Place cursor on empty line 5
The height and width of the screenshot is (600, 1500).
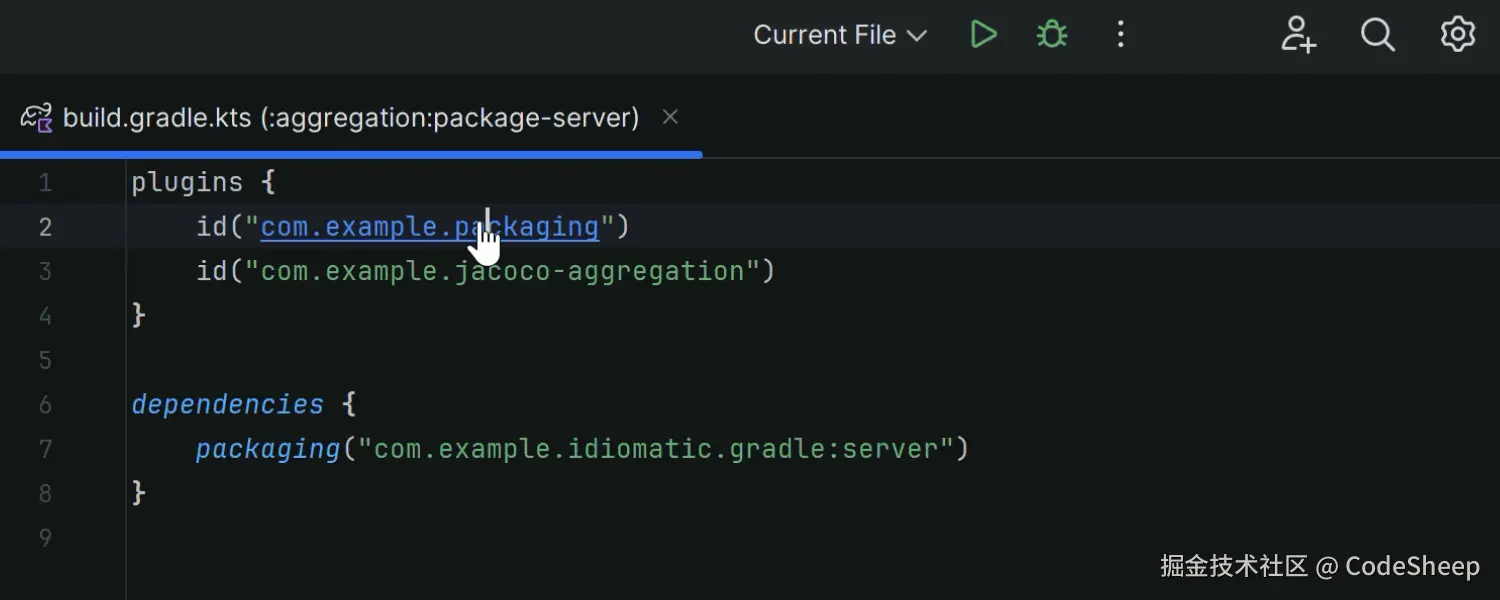pyautogui.click(x=400, y=360)
